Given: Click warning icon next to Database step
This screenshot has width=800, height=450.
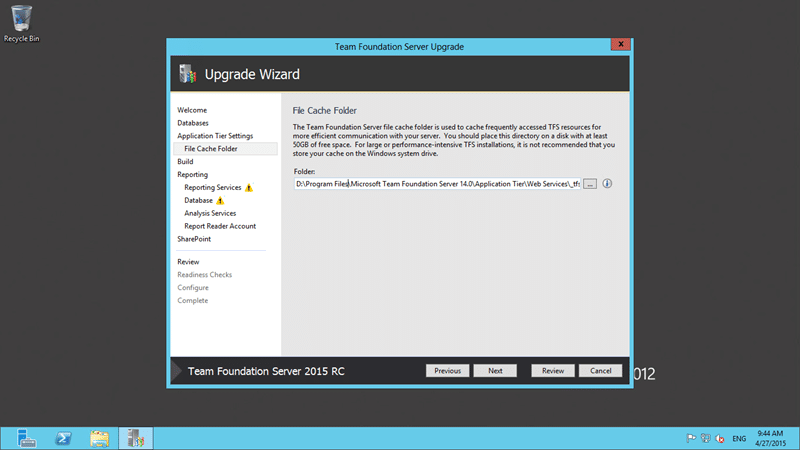Looking at the screenshot, I should point(220,201).
